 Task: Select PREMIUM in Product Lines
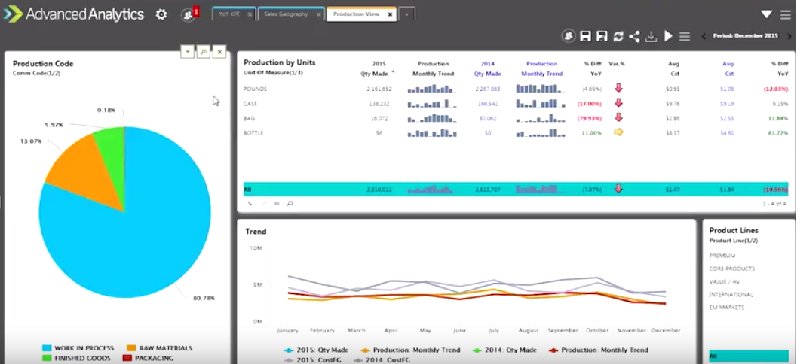[722, 255]
